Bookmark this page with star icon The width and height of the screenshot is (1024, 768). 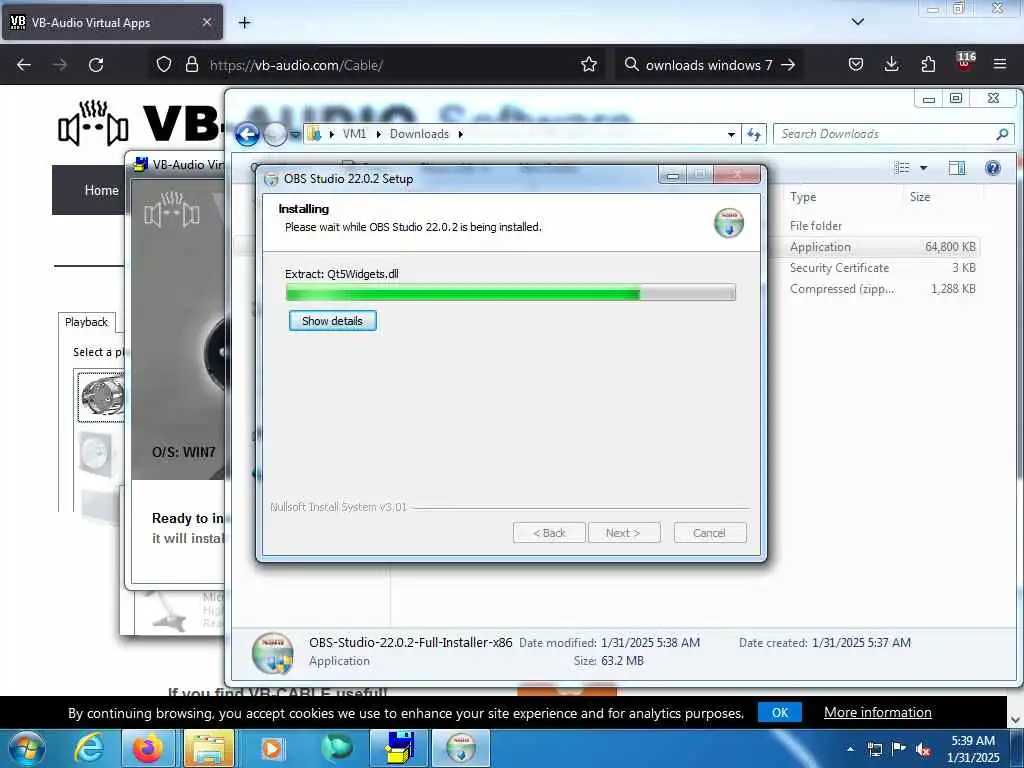pos(588,65)
